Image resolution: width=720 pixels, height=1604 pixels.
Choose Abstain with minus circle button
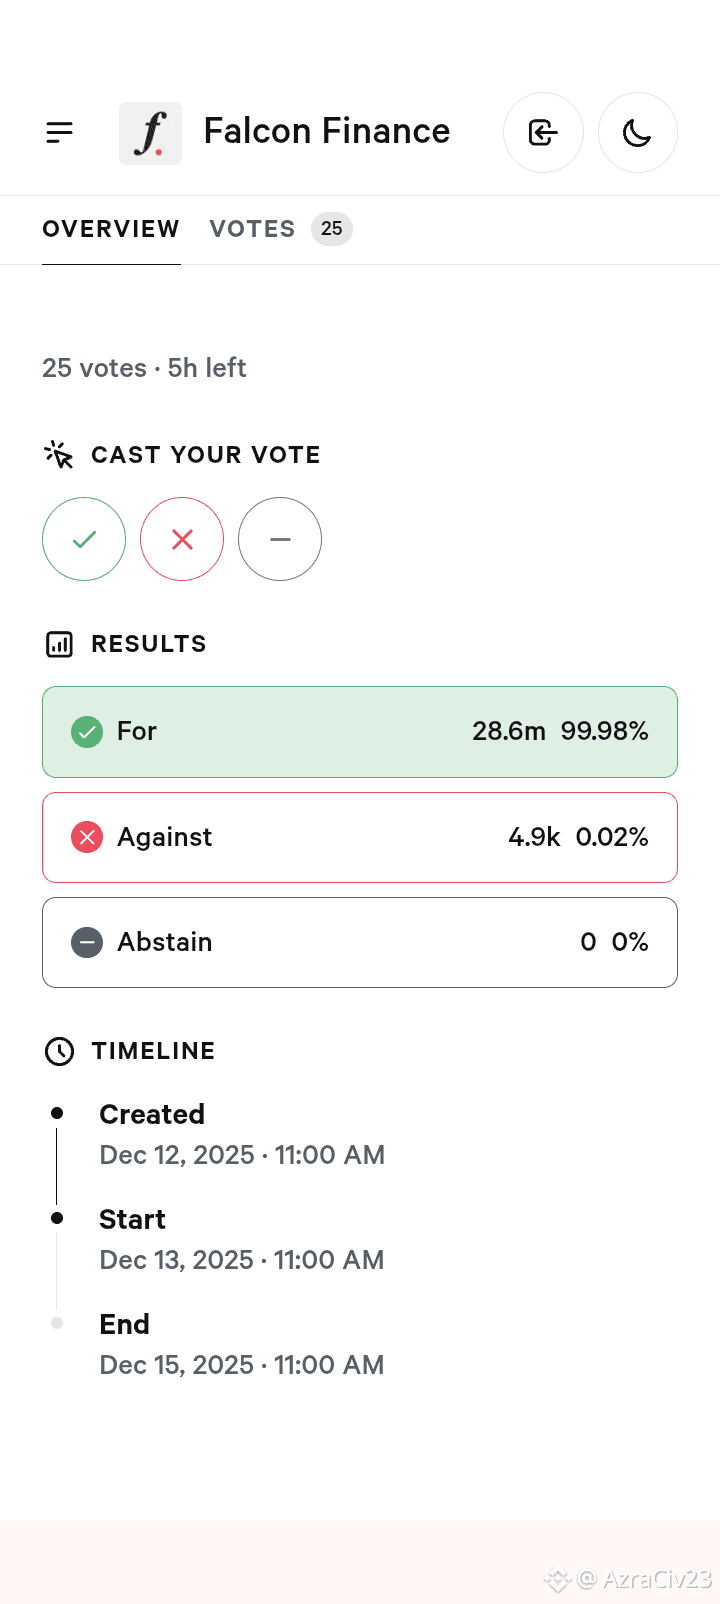pyautogui.click(x=280, y=539)
